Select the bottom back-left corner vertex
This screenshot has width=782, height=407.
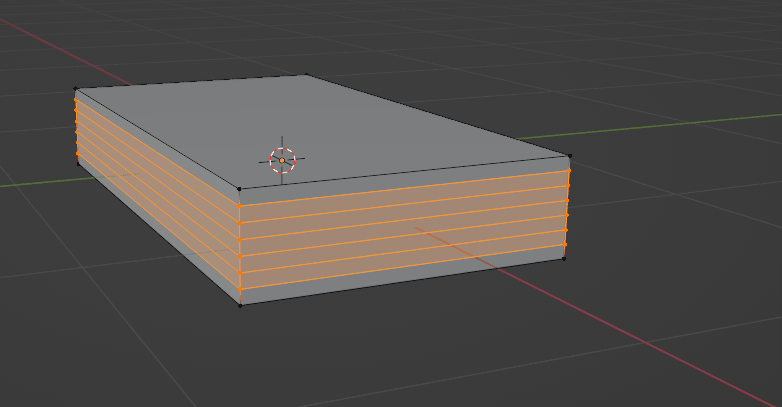[77, 164]
